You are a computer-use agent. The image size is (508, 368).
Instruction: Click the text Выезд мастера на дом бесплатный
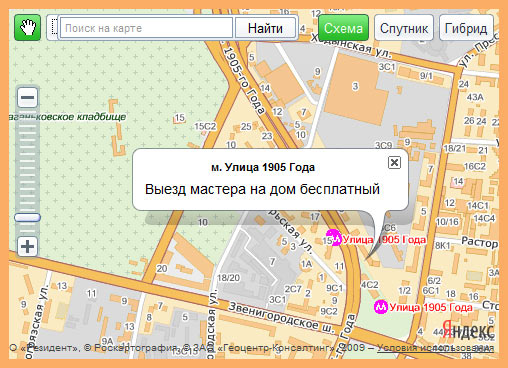[x=262, y=189]
